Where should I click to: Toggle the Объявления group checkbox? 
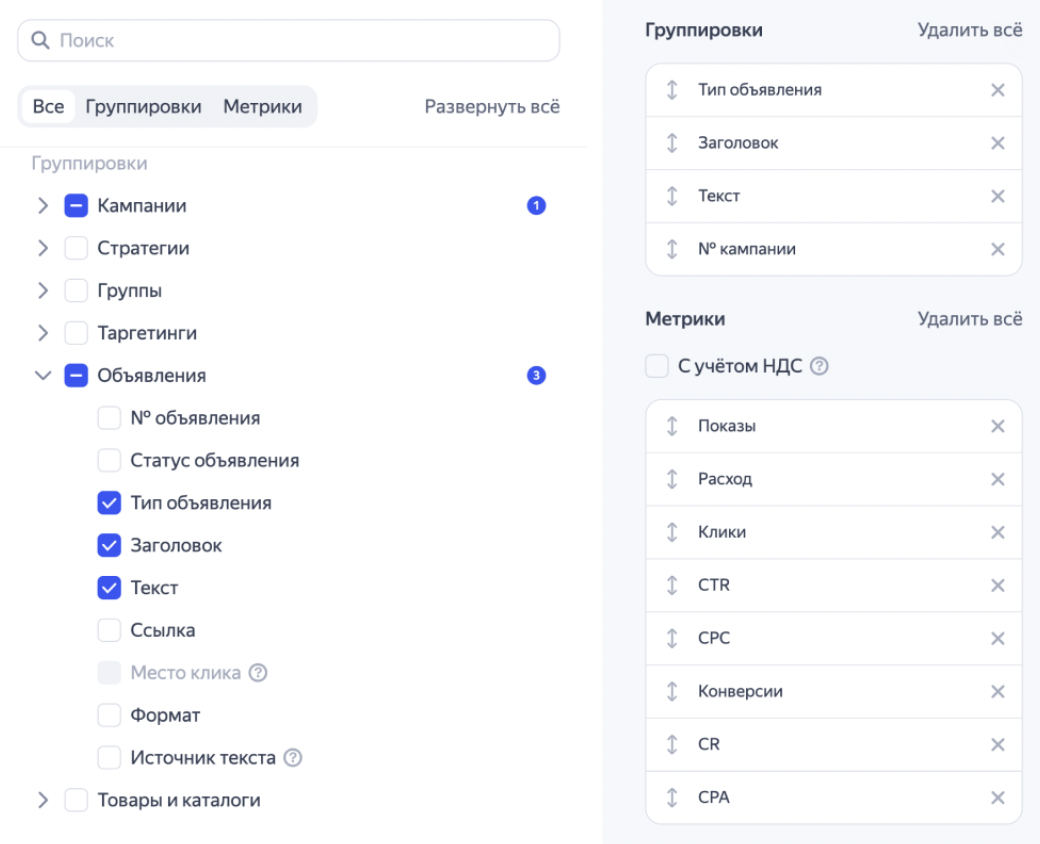(76, 376)
